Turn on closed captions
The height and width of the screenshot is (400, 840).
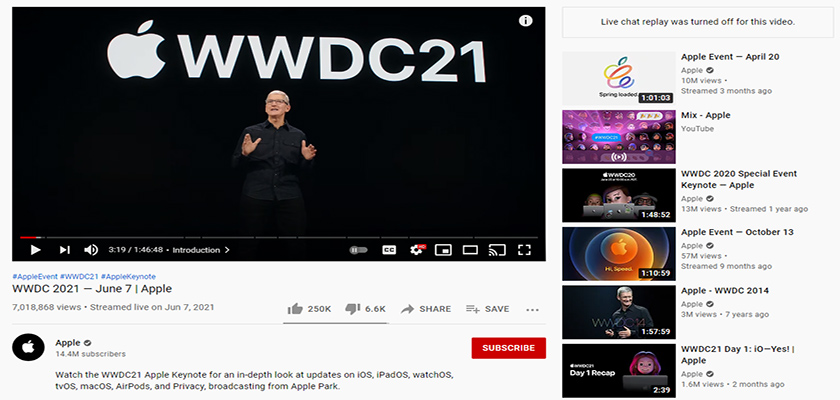389,250
